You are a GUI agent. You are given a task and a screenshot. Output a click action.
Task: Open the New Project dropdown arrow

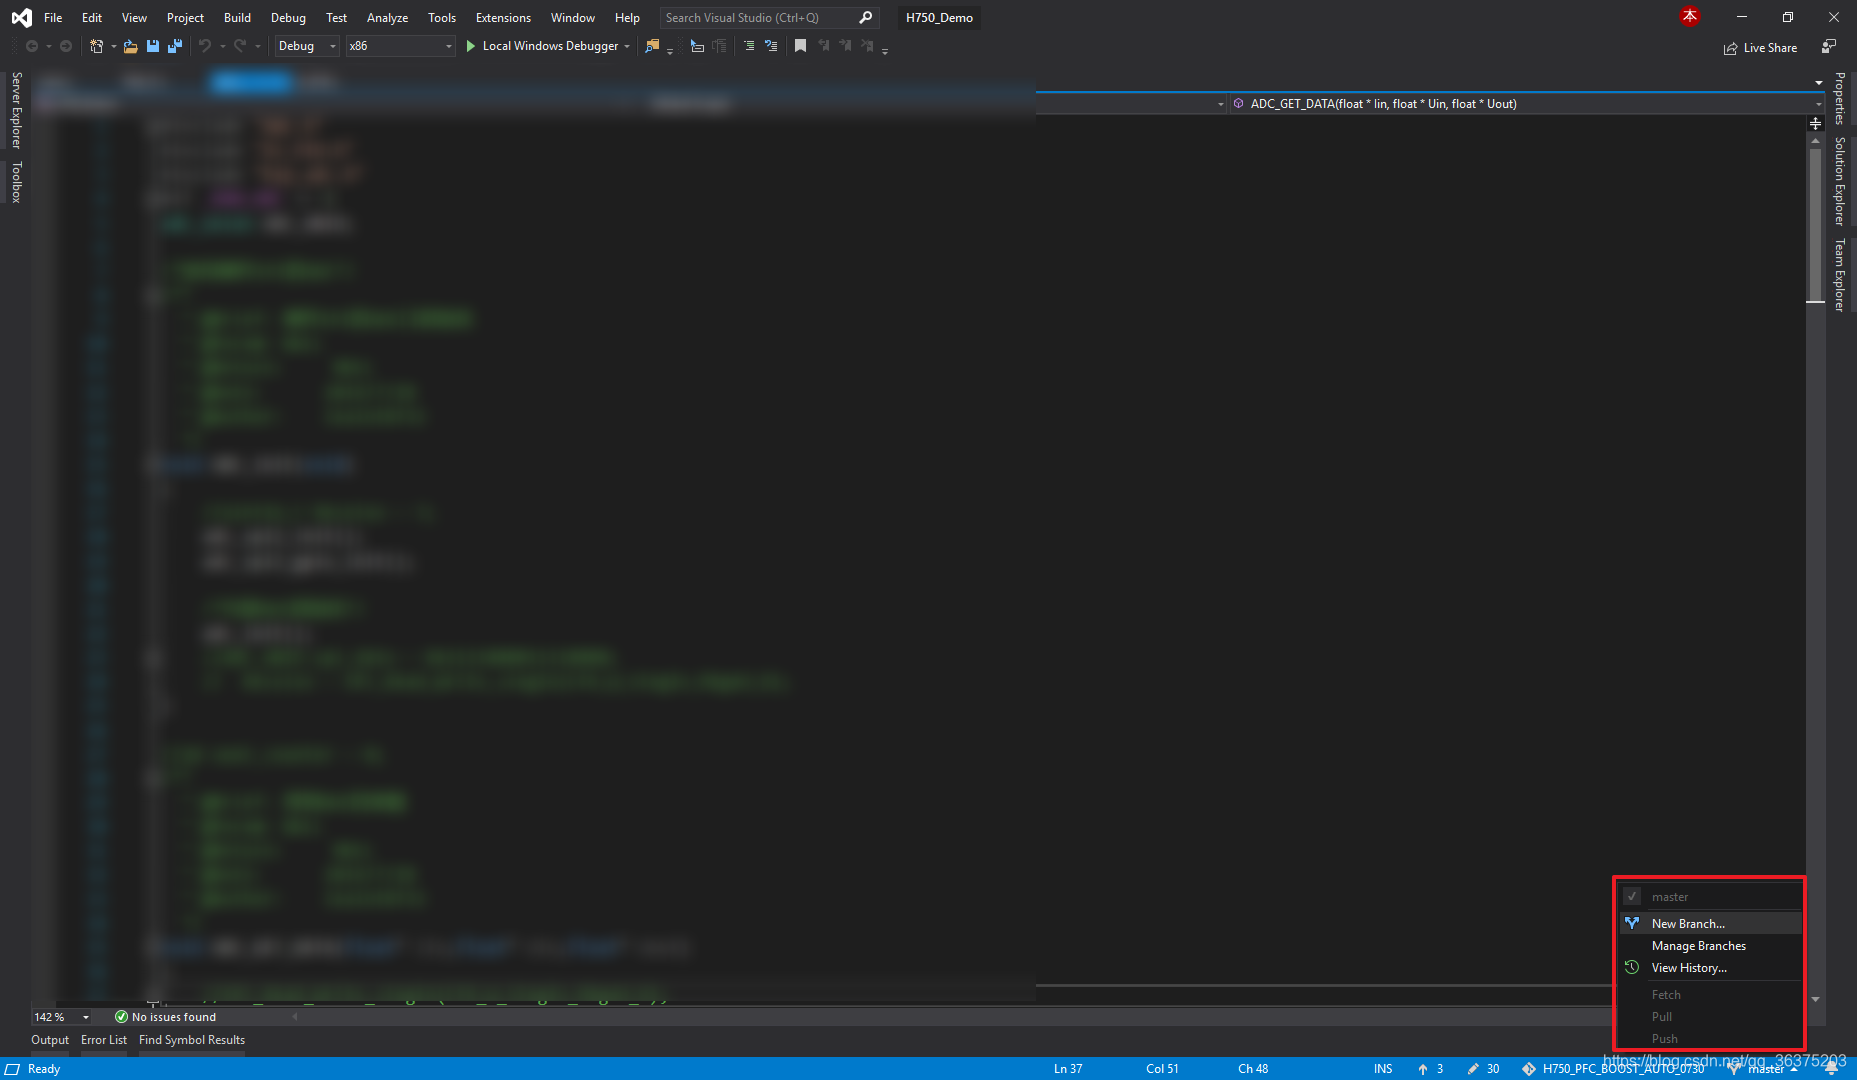click(113, 46)
